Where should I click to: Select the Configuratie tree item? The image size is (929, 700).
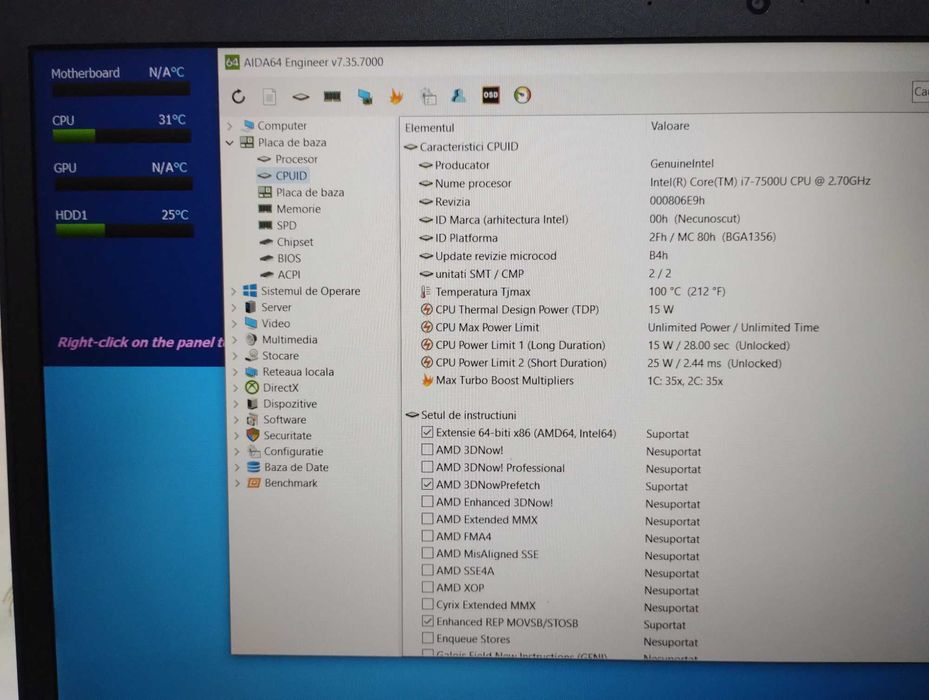293,451
